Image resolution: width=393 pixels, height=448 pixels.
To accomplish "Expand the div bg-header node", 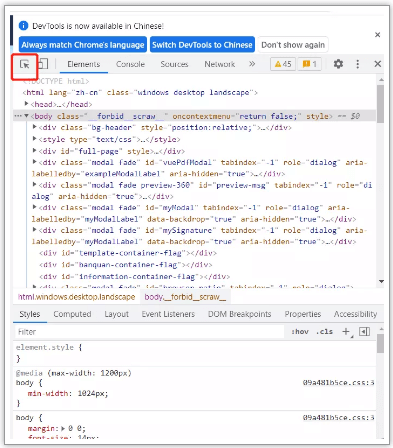I will tap(34, 127).
